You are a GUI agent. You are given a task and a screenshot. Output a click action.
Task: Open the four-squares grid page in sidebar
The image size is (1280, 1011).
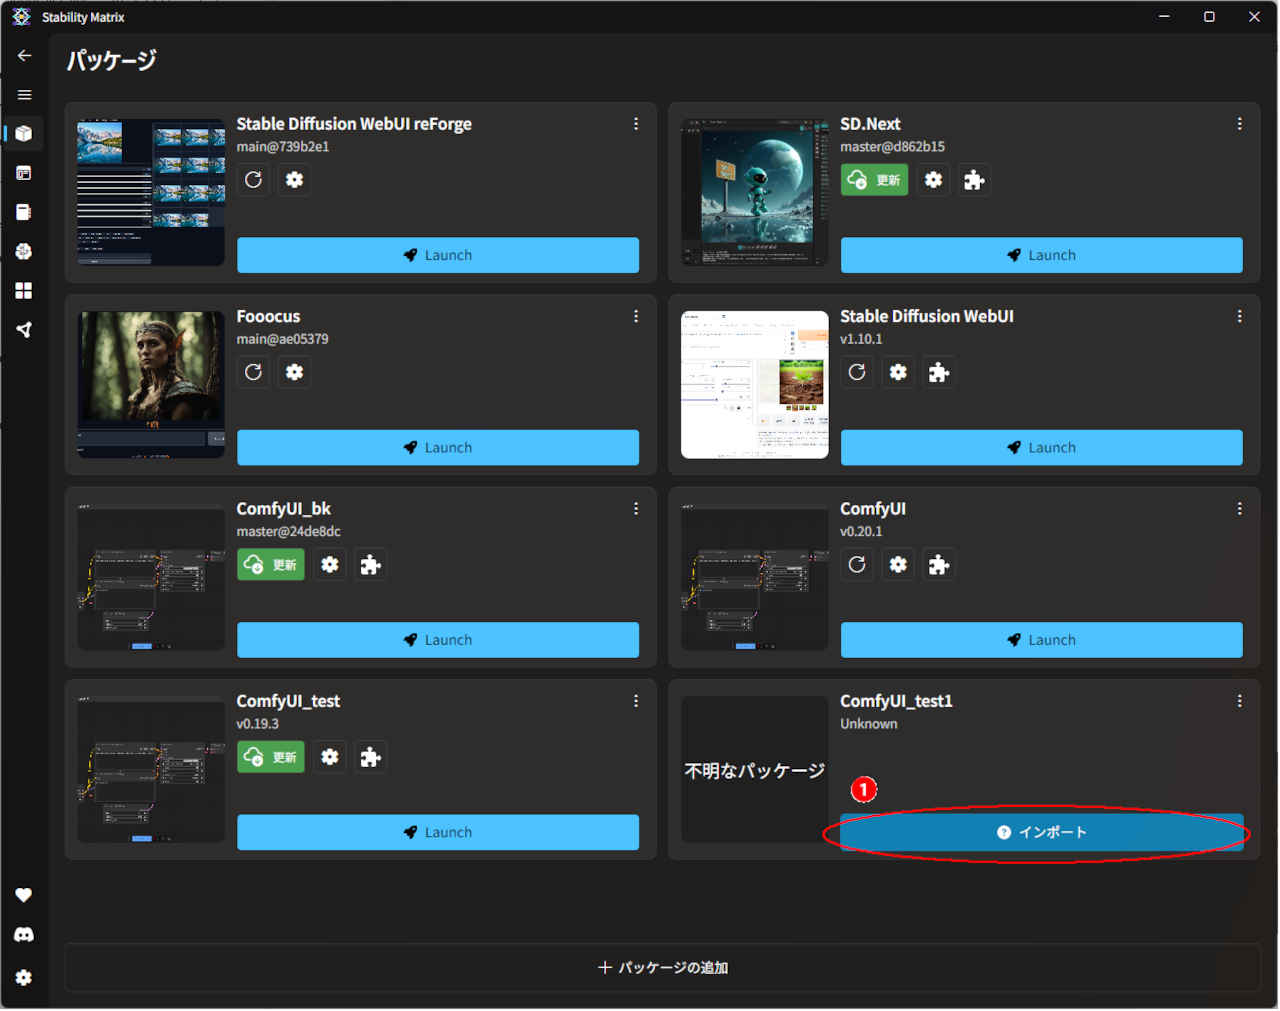24,290
